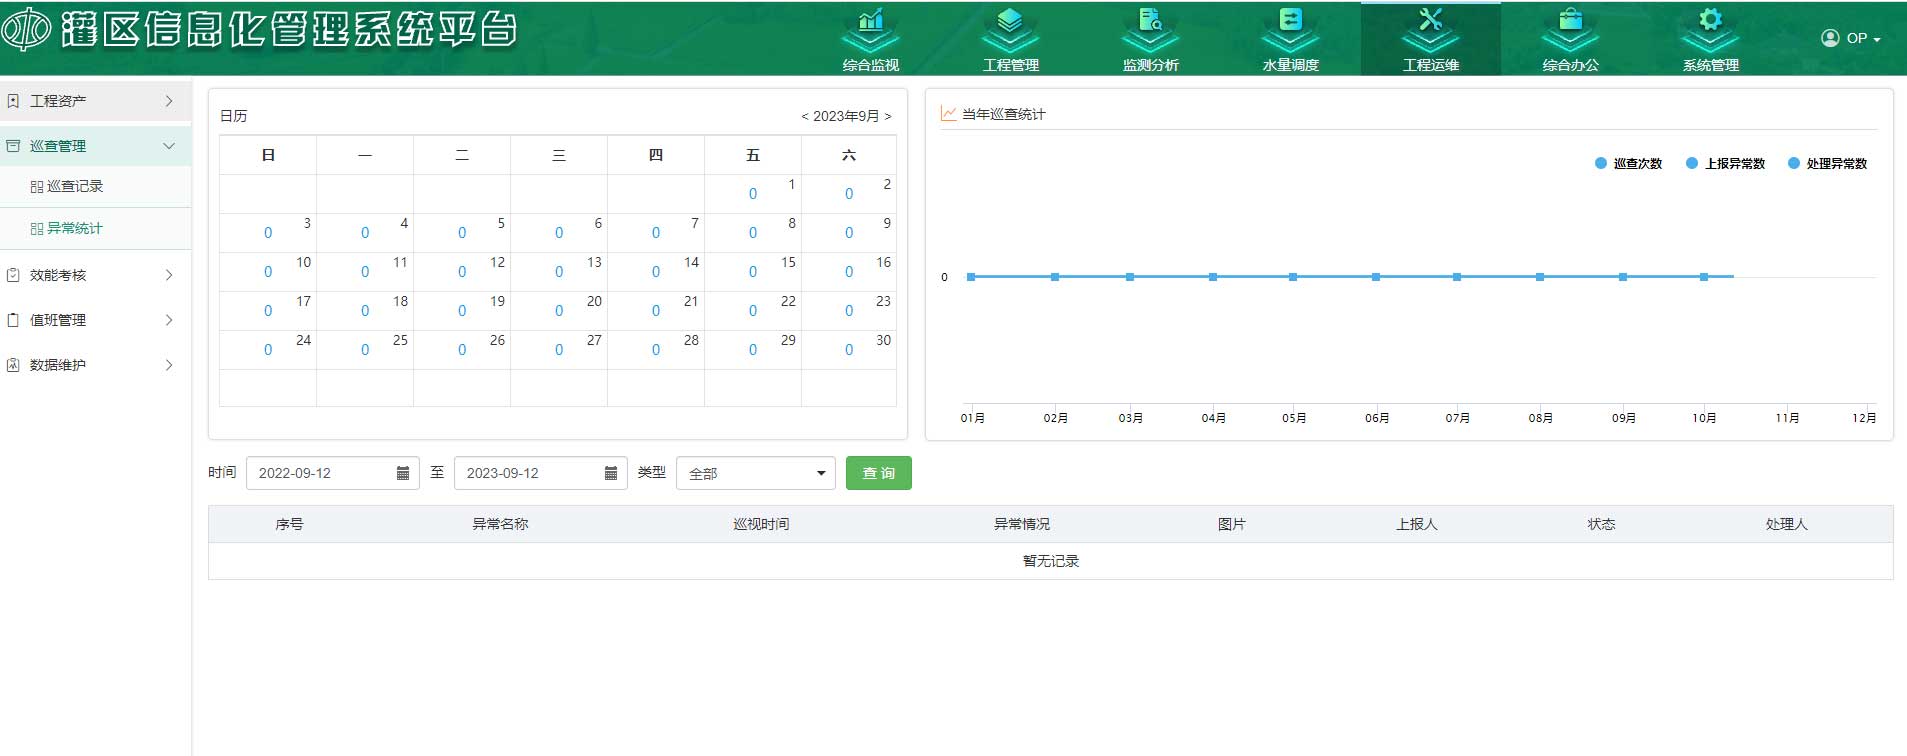Screen dimensions: 1907x756
Task: Open the 水量调度 module icon
Action: coord(1290,22)
